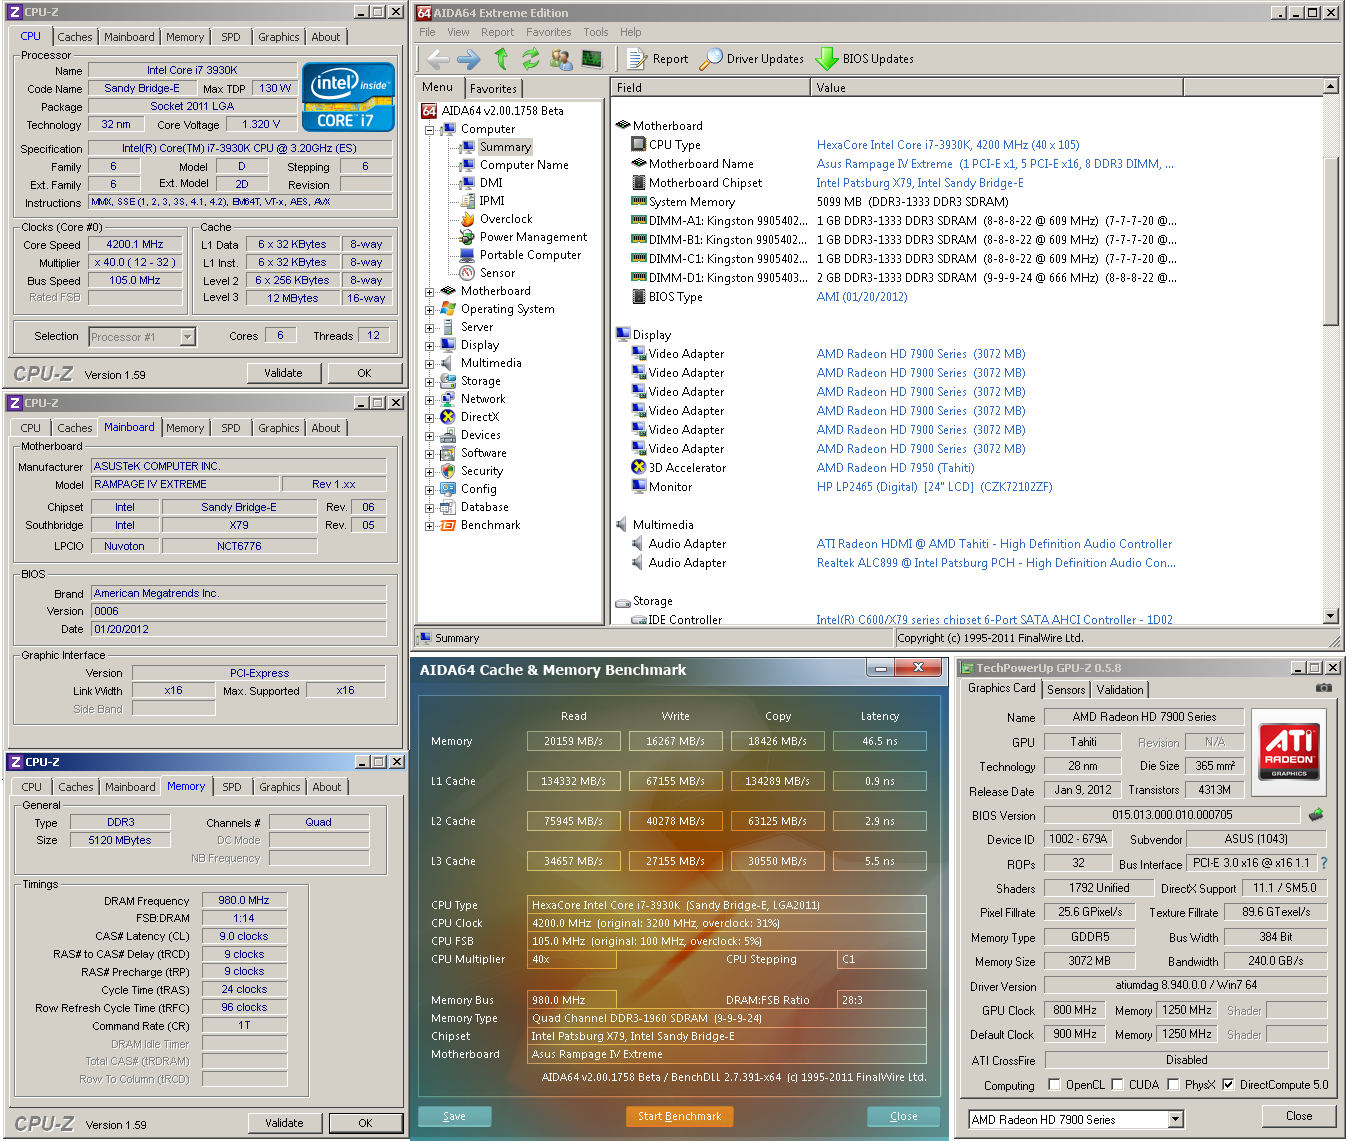
Task: Open Caches tab in top CPU-Z window
Action: pos(74,37)
